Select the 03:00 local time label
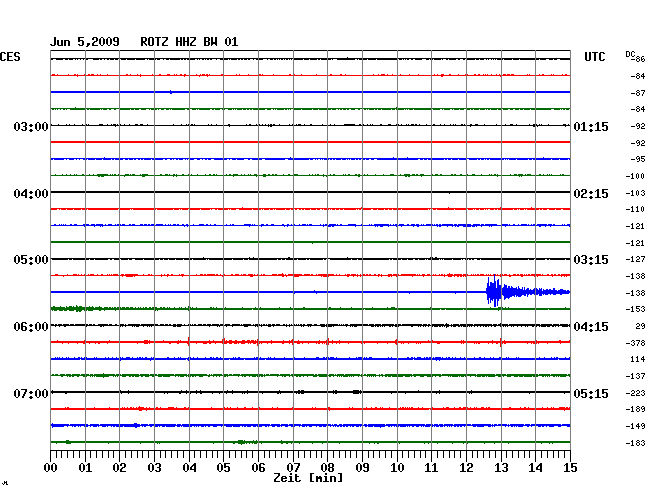650x494 pixels. tap(31, 126)
